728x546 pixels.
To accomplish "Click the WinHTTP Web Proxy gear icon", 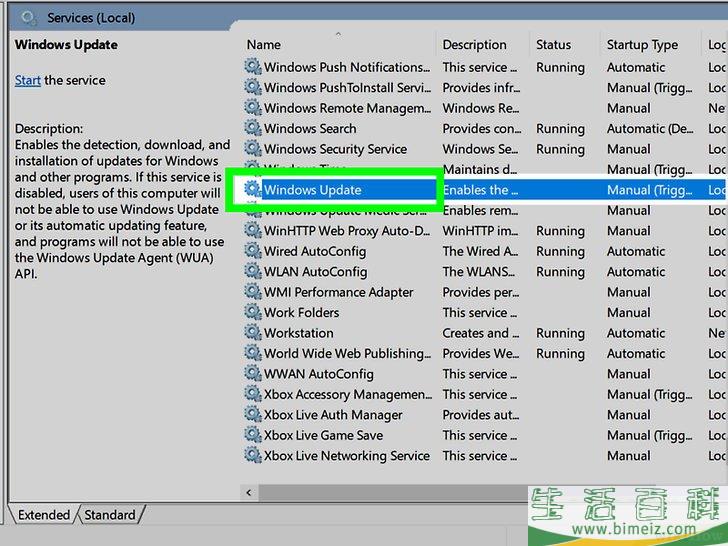I will [x=253, y=230].
